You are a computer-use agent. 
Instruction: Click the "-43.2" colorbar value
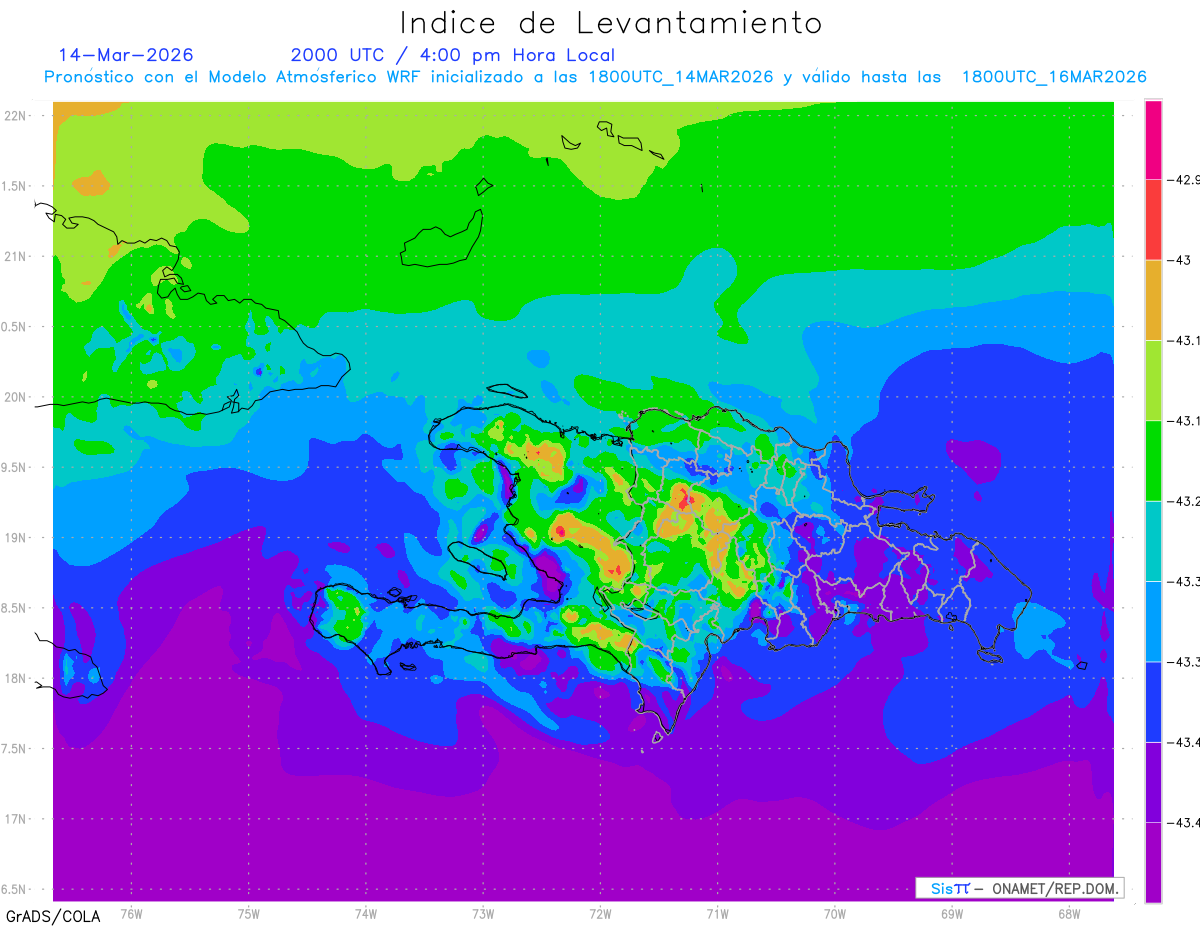1185,501
